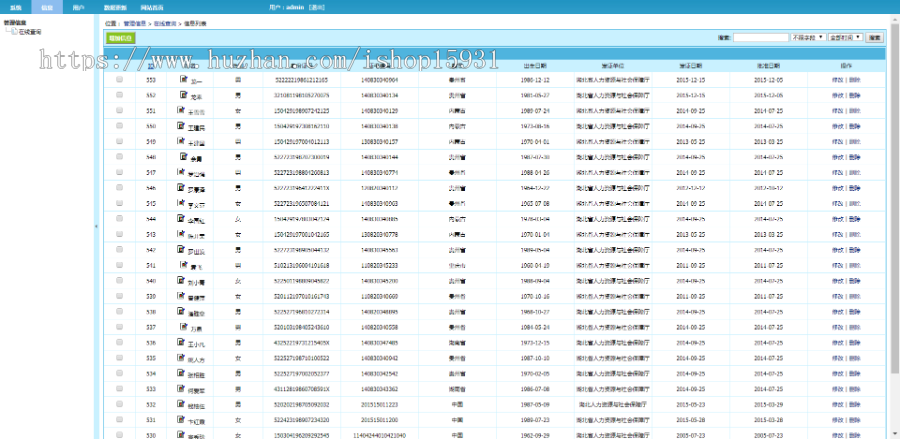Click the edit icon in row 541

(x=184, y=265)
